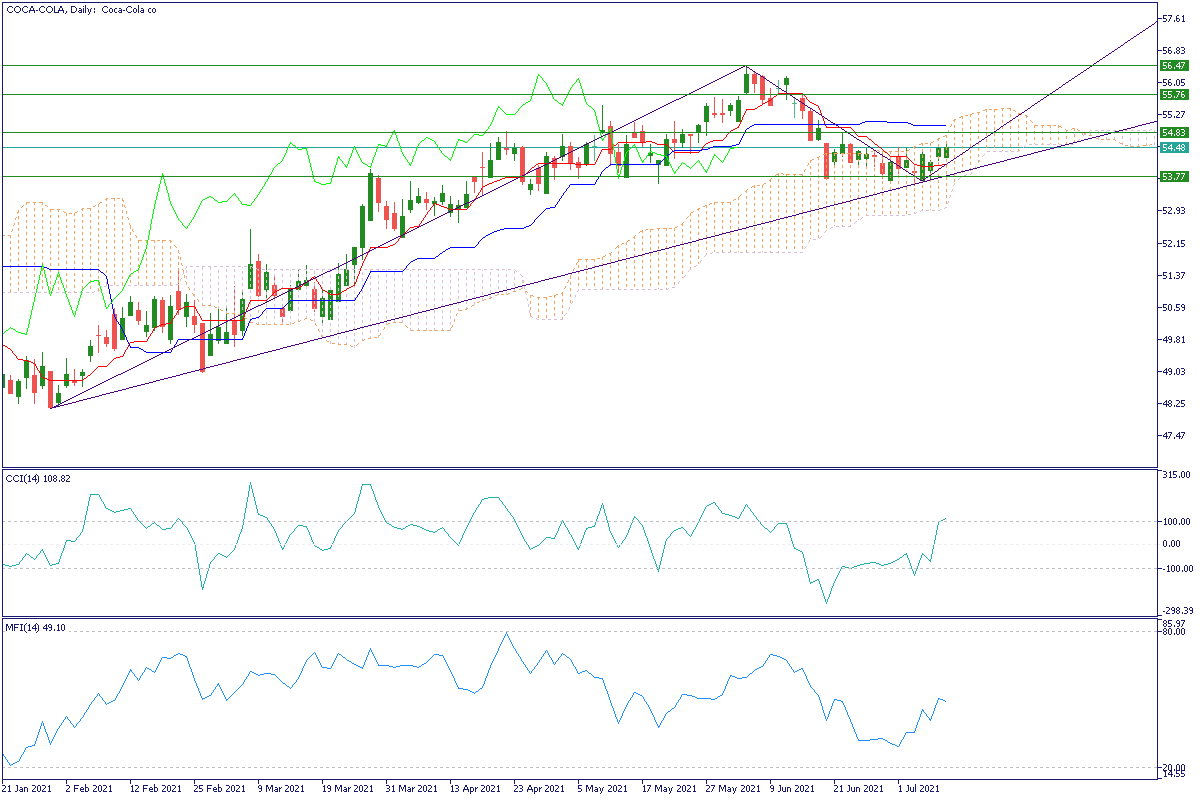The width and height of the screenshot is (1200, 800).
Task: Select the 56.47 resistance price label
Action: [1172, 65]
